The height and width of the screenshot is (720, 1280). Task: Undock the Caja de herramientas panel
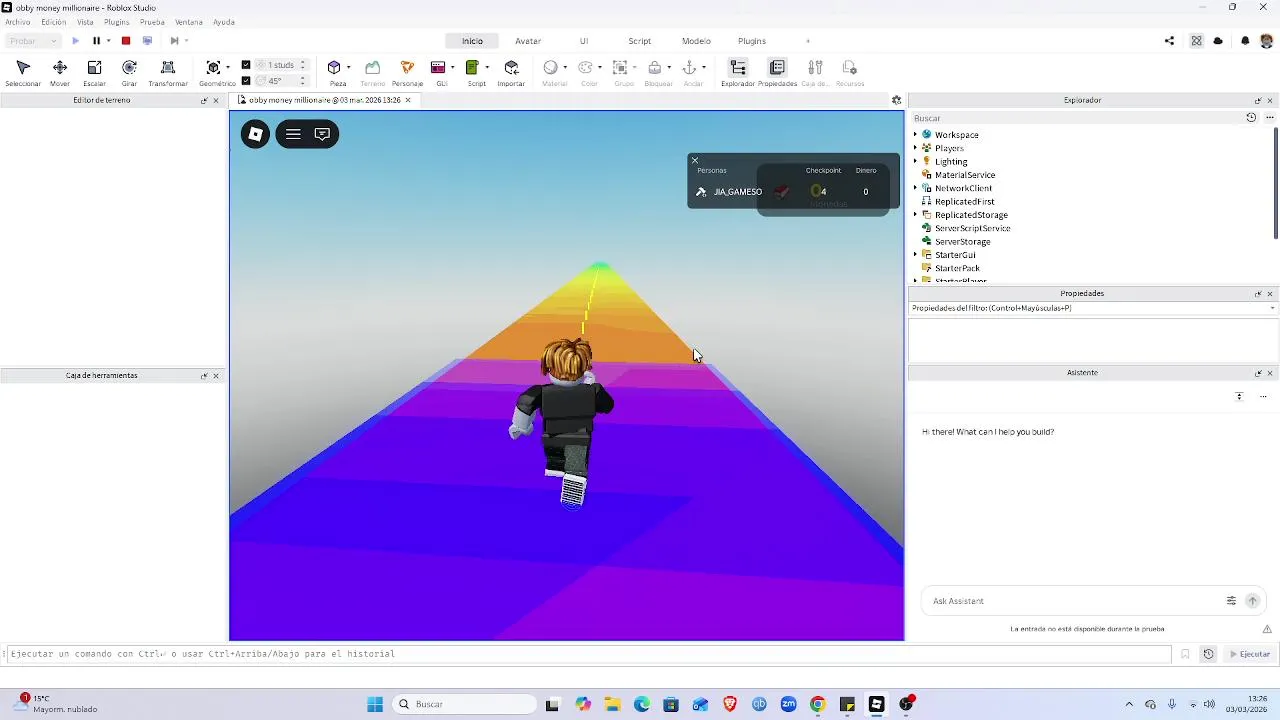coord(204,376)
